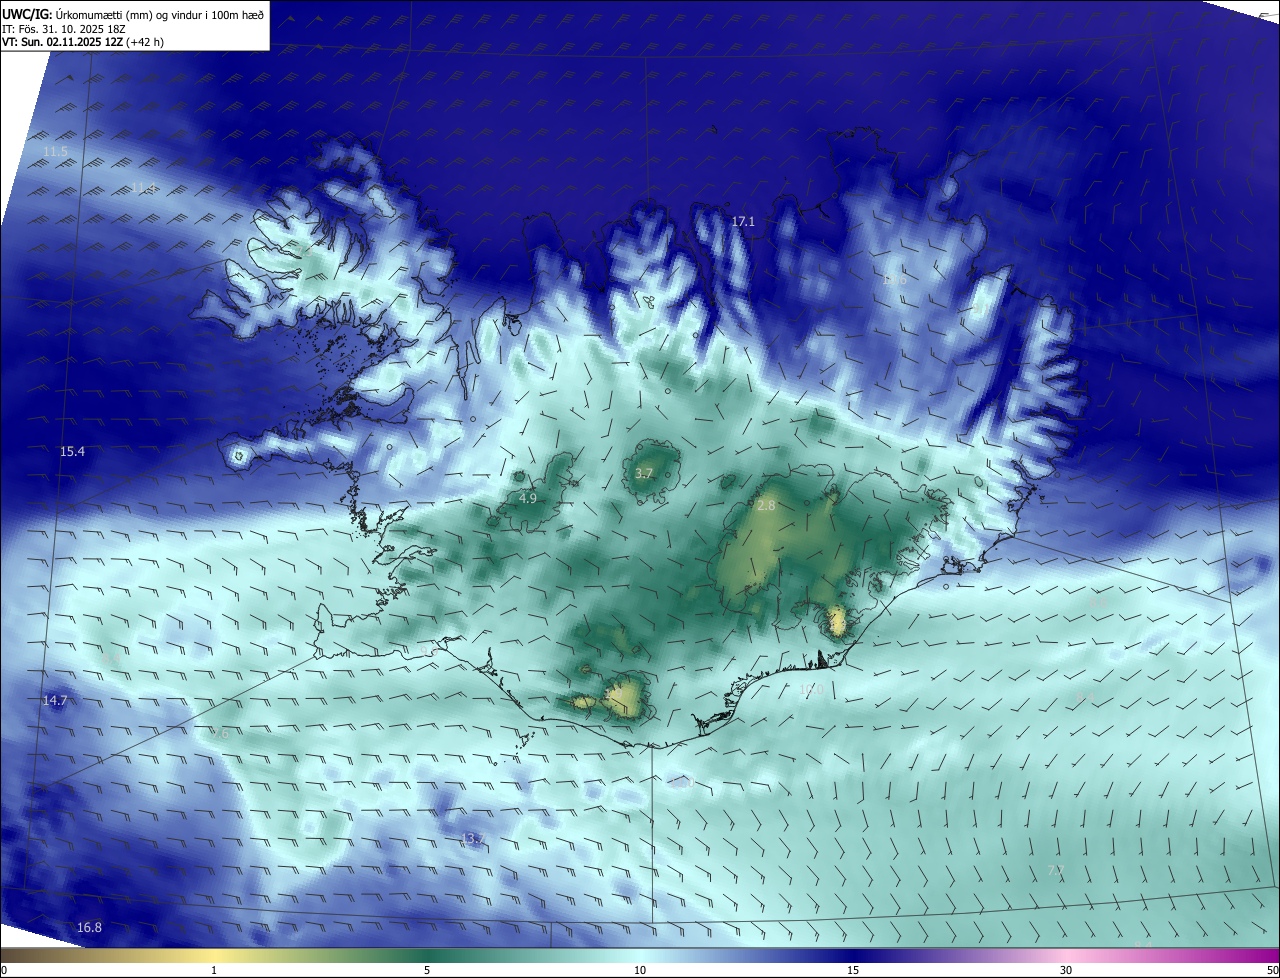Click the 'VT: Sun. 02.11.2025 12Z (+42 h)' line
This screenshot has width=1280, height=978.
tap(83, 42)
